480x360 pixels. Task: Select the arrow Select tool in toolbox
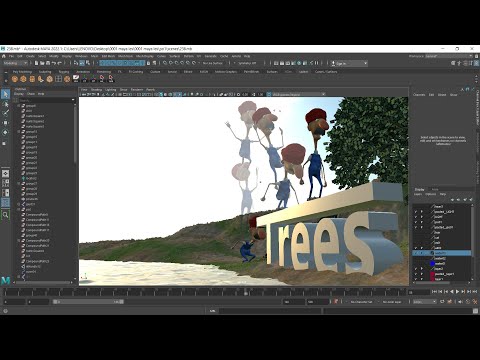(5, 94)
